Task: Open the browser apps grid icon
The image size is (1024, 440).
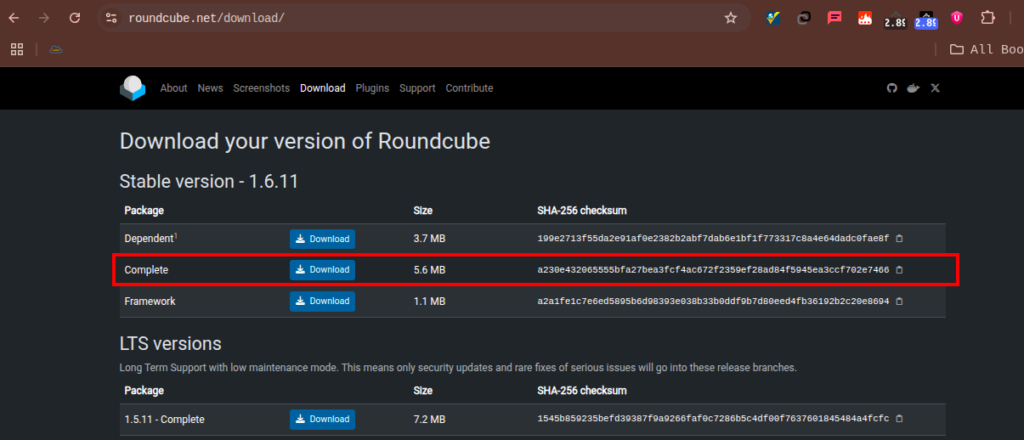Action: point(17,49)
